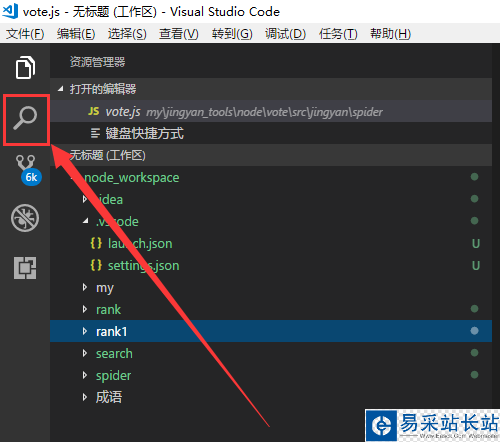Click the 无标题 (工作区) section header
500x442 pixels.
pyautogui.click(x=271, y=155)
